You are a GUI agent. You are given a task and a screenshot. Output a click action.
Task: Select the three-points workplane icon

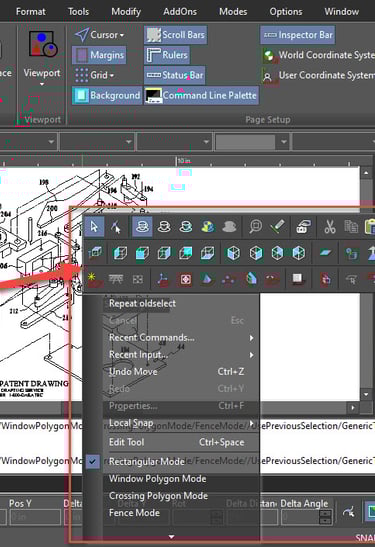point(229,279)
